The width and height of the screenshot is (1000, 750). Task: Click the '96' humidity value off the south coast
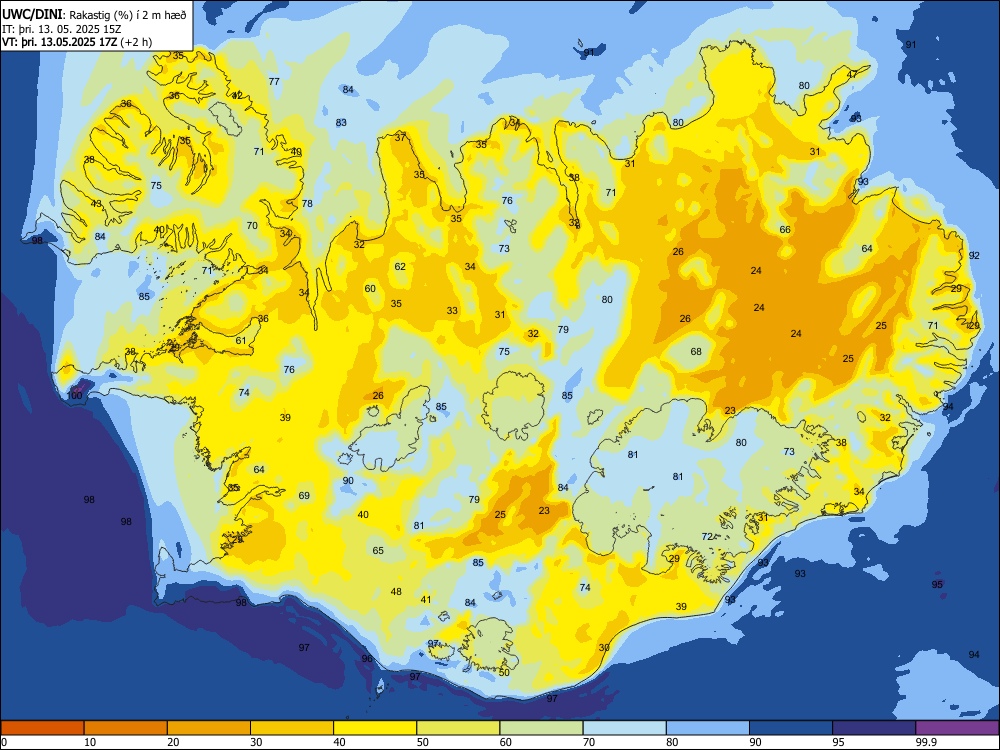367,659
